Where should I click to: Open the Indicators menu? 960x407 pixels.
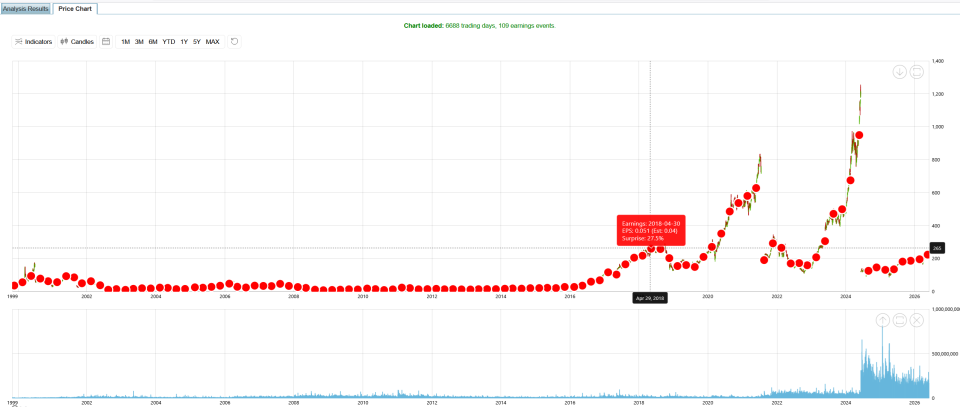(x=34, y=42)
